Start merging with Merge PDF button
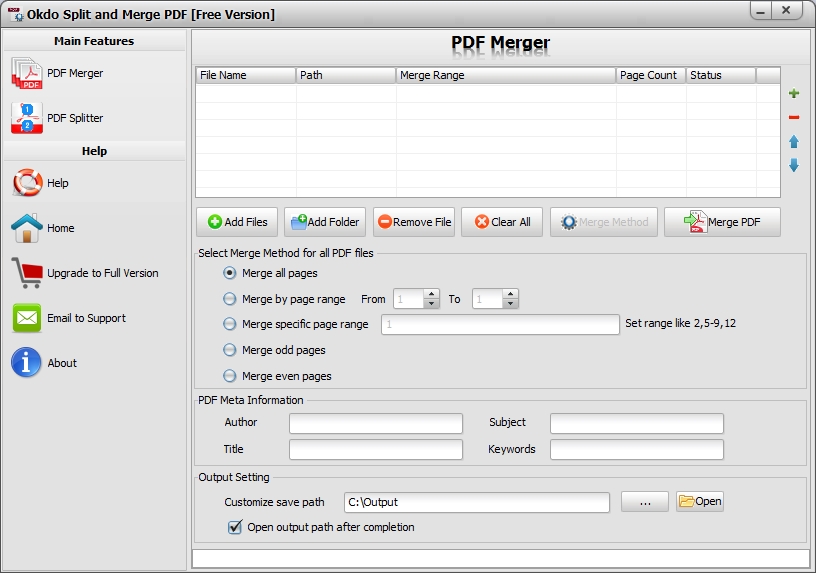Image resolution: width=816 pixels, height=573 pixels. (722, 222)
